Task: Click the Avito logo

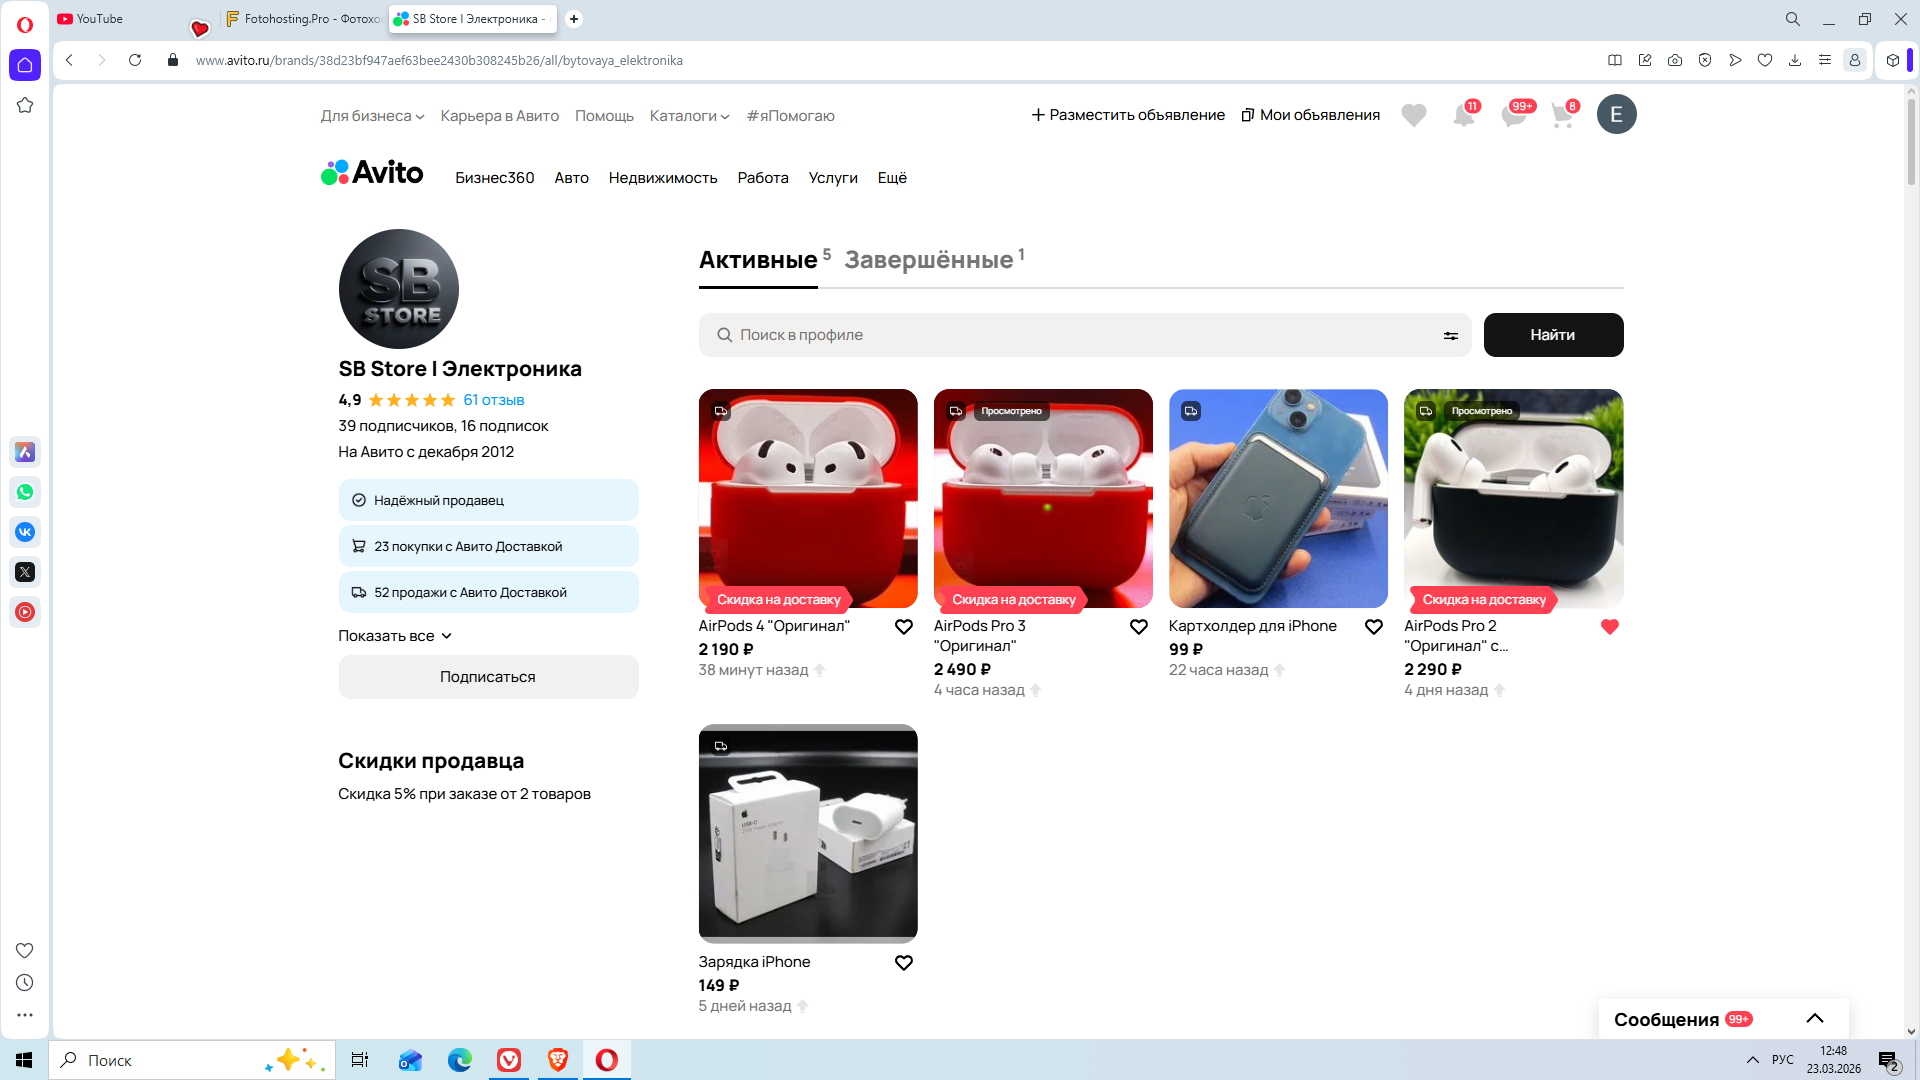Action: coord(372,173)
